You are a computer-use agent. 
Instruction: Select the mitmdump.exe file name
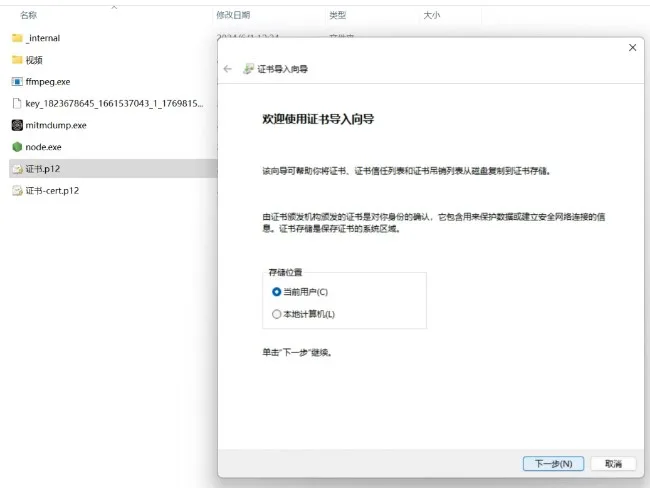56,125
